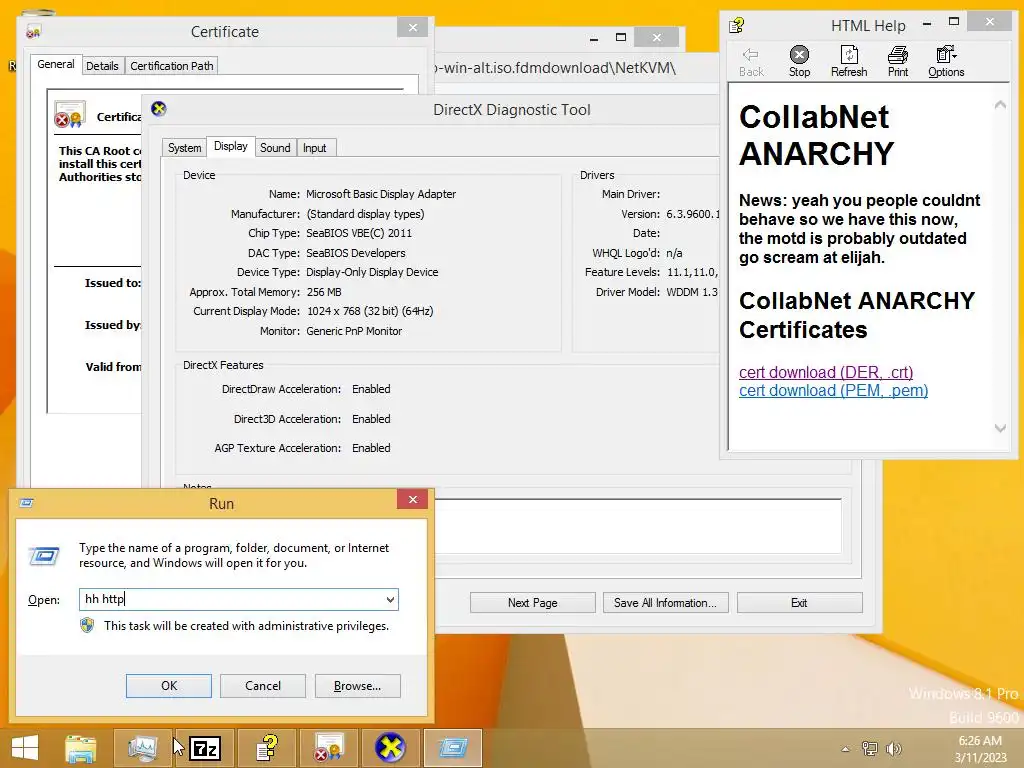
Task: Minimize the HTML Help window
Action: (927, 24)
